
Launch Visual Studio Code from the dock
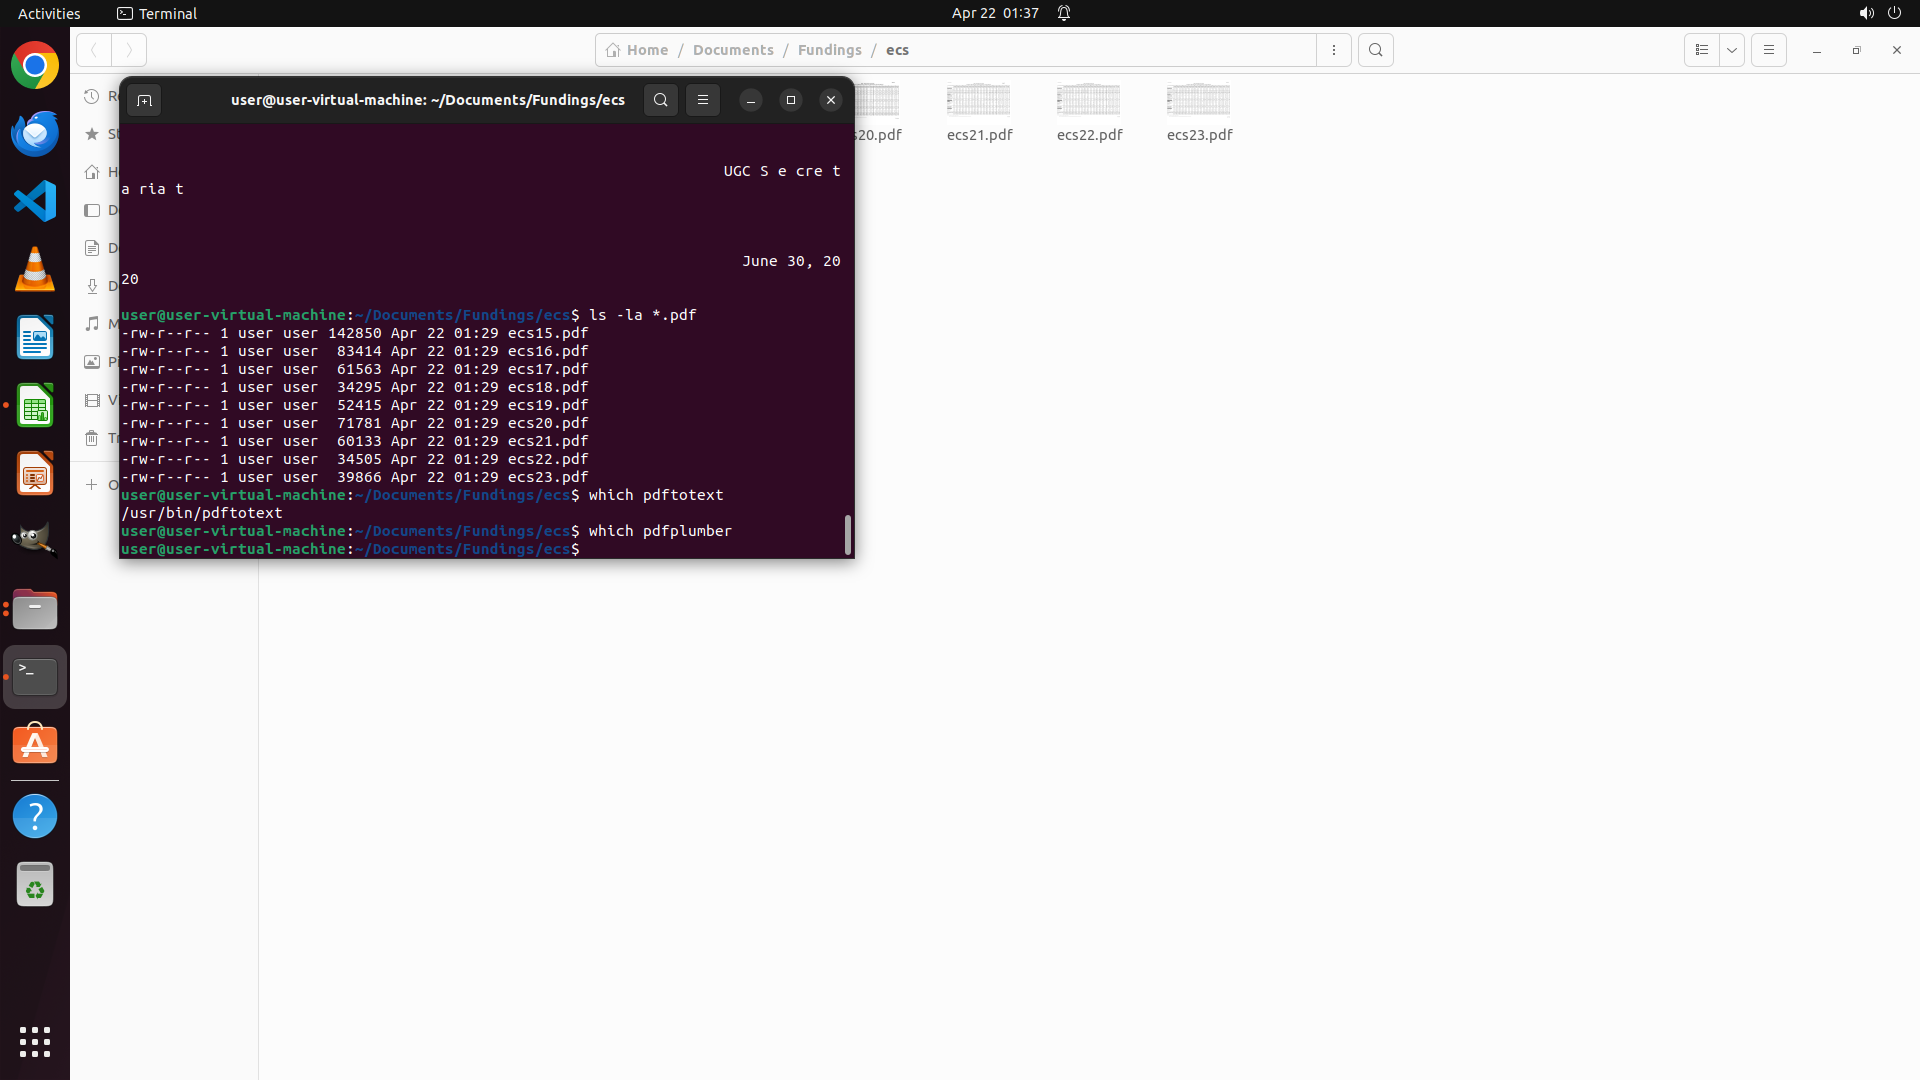35,201
